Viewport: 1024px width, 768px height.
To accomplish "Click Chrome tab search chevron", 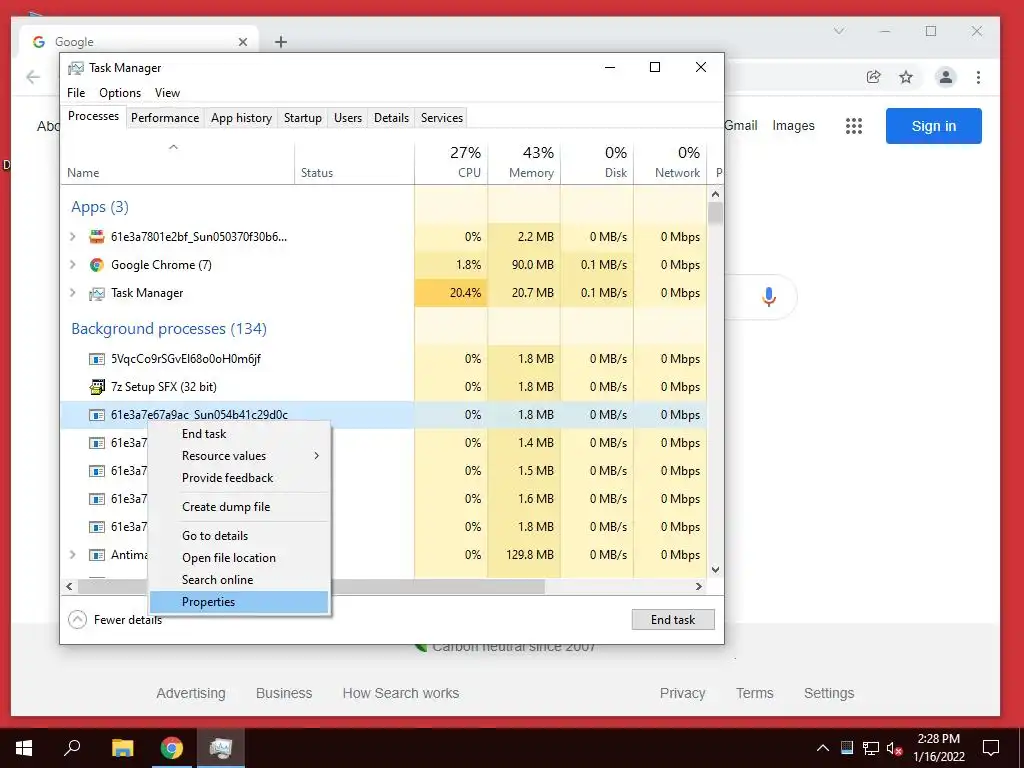I will pos(839,31).
